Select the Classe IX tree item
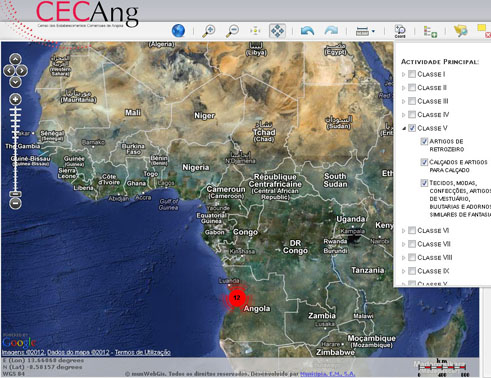Screen dimensions: 491x378 [x=433, y=271]
